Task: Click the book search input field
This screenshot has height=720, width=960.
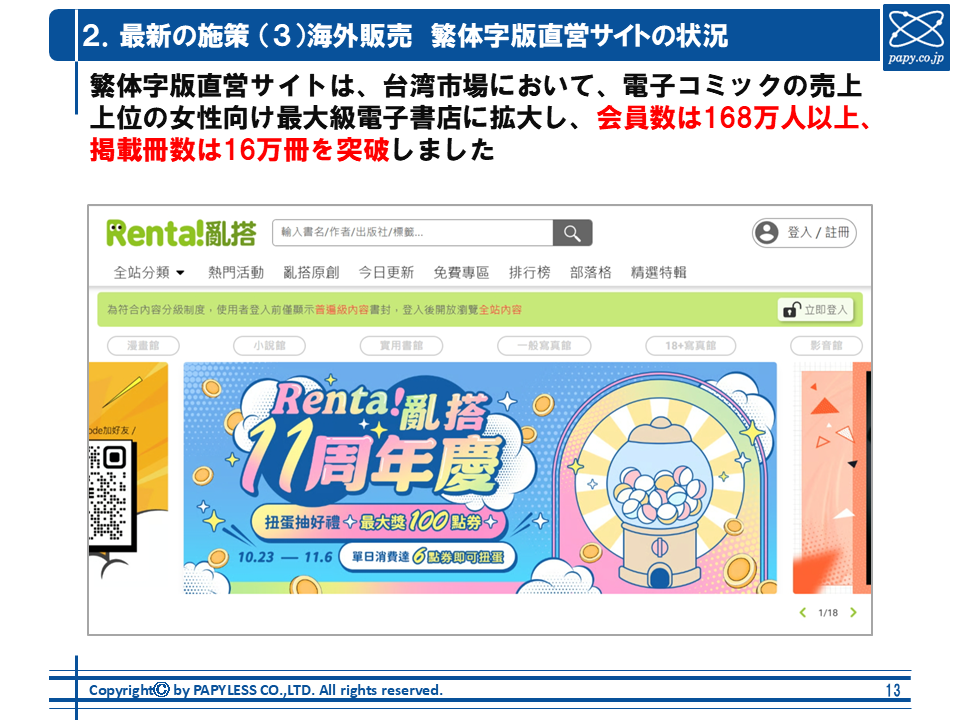Action: [413, 233]
